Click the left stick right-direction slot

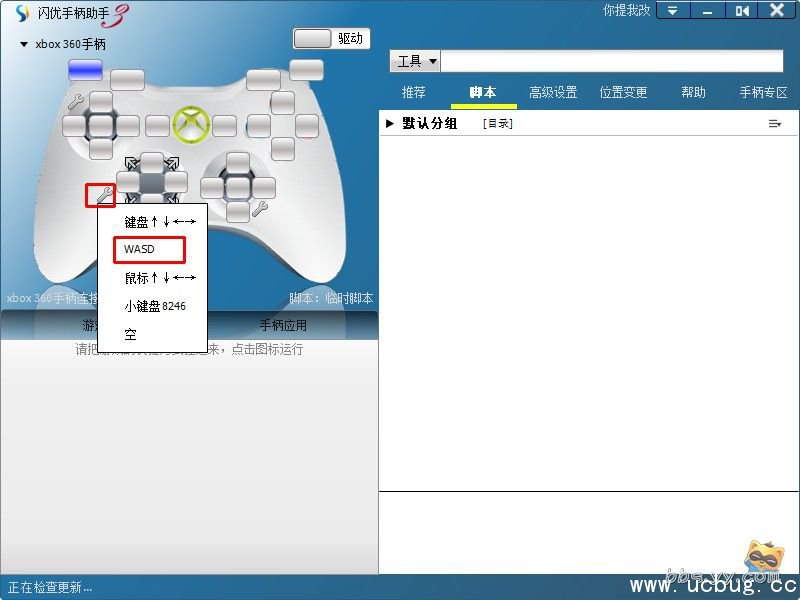tap(128, 126)
